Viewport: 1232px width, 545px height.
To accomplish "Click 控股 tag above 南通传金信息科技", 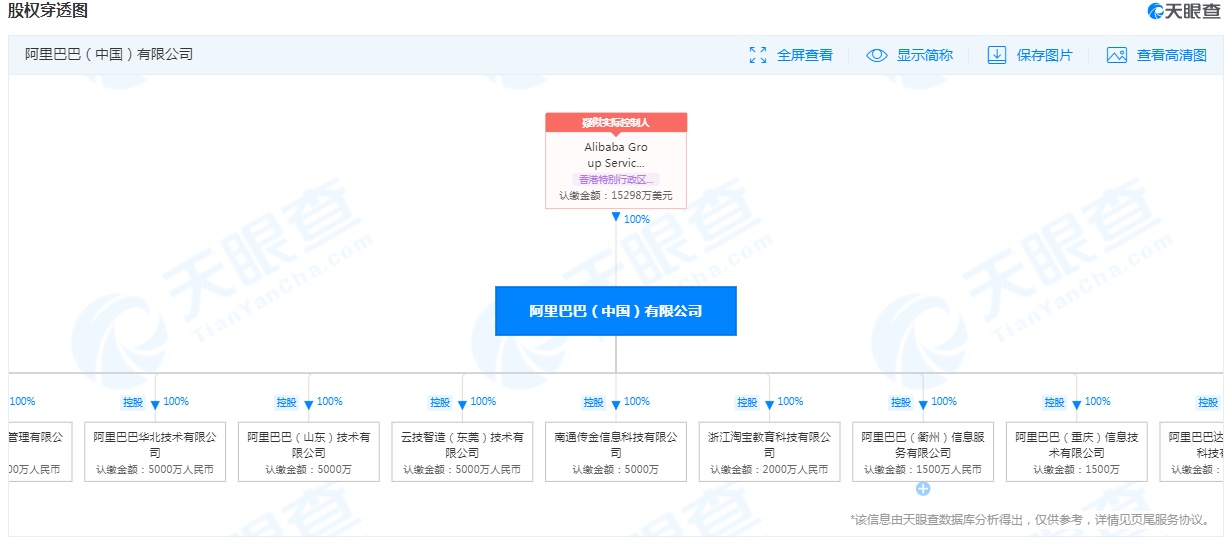I will tap(594, 402).
